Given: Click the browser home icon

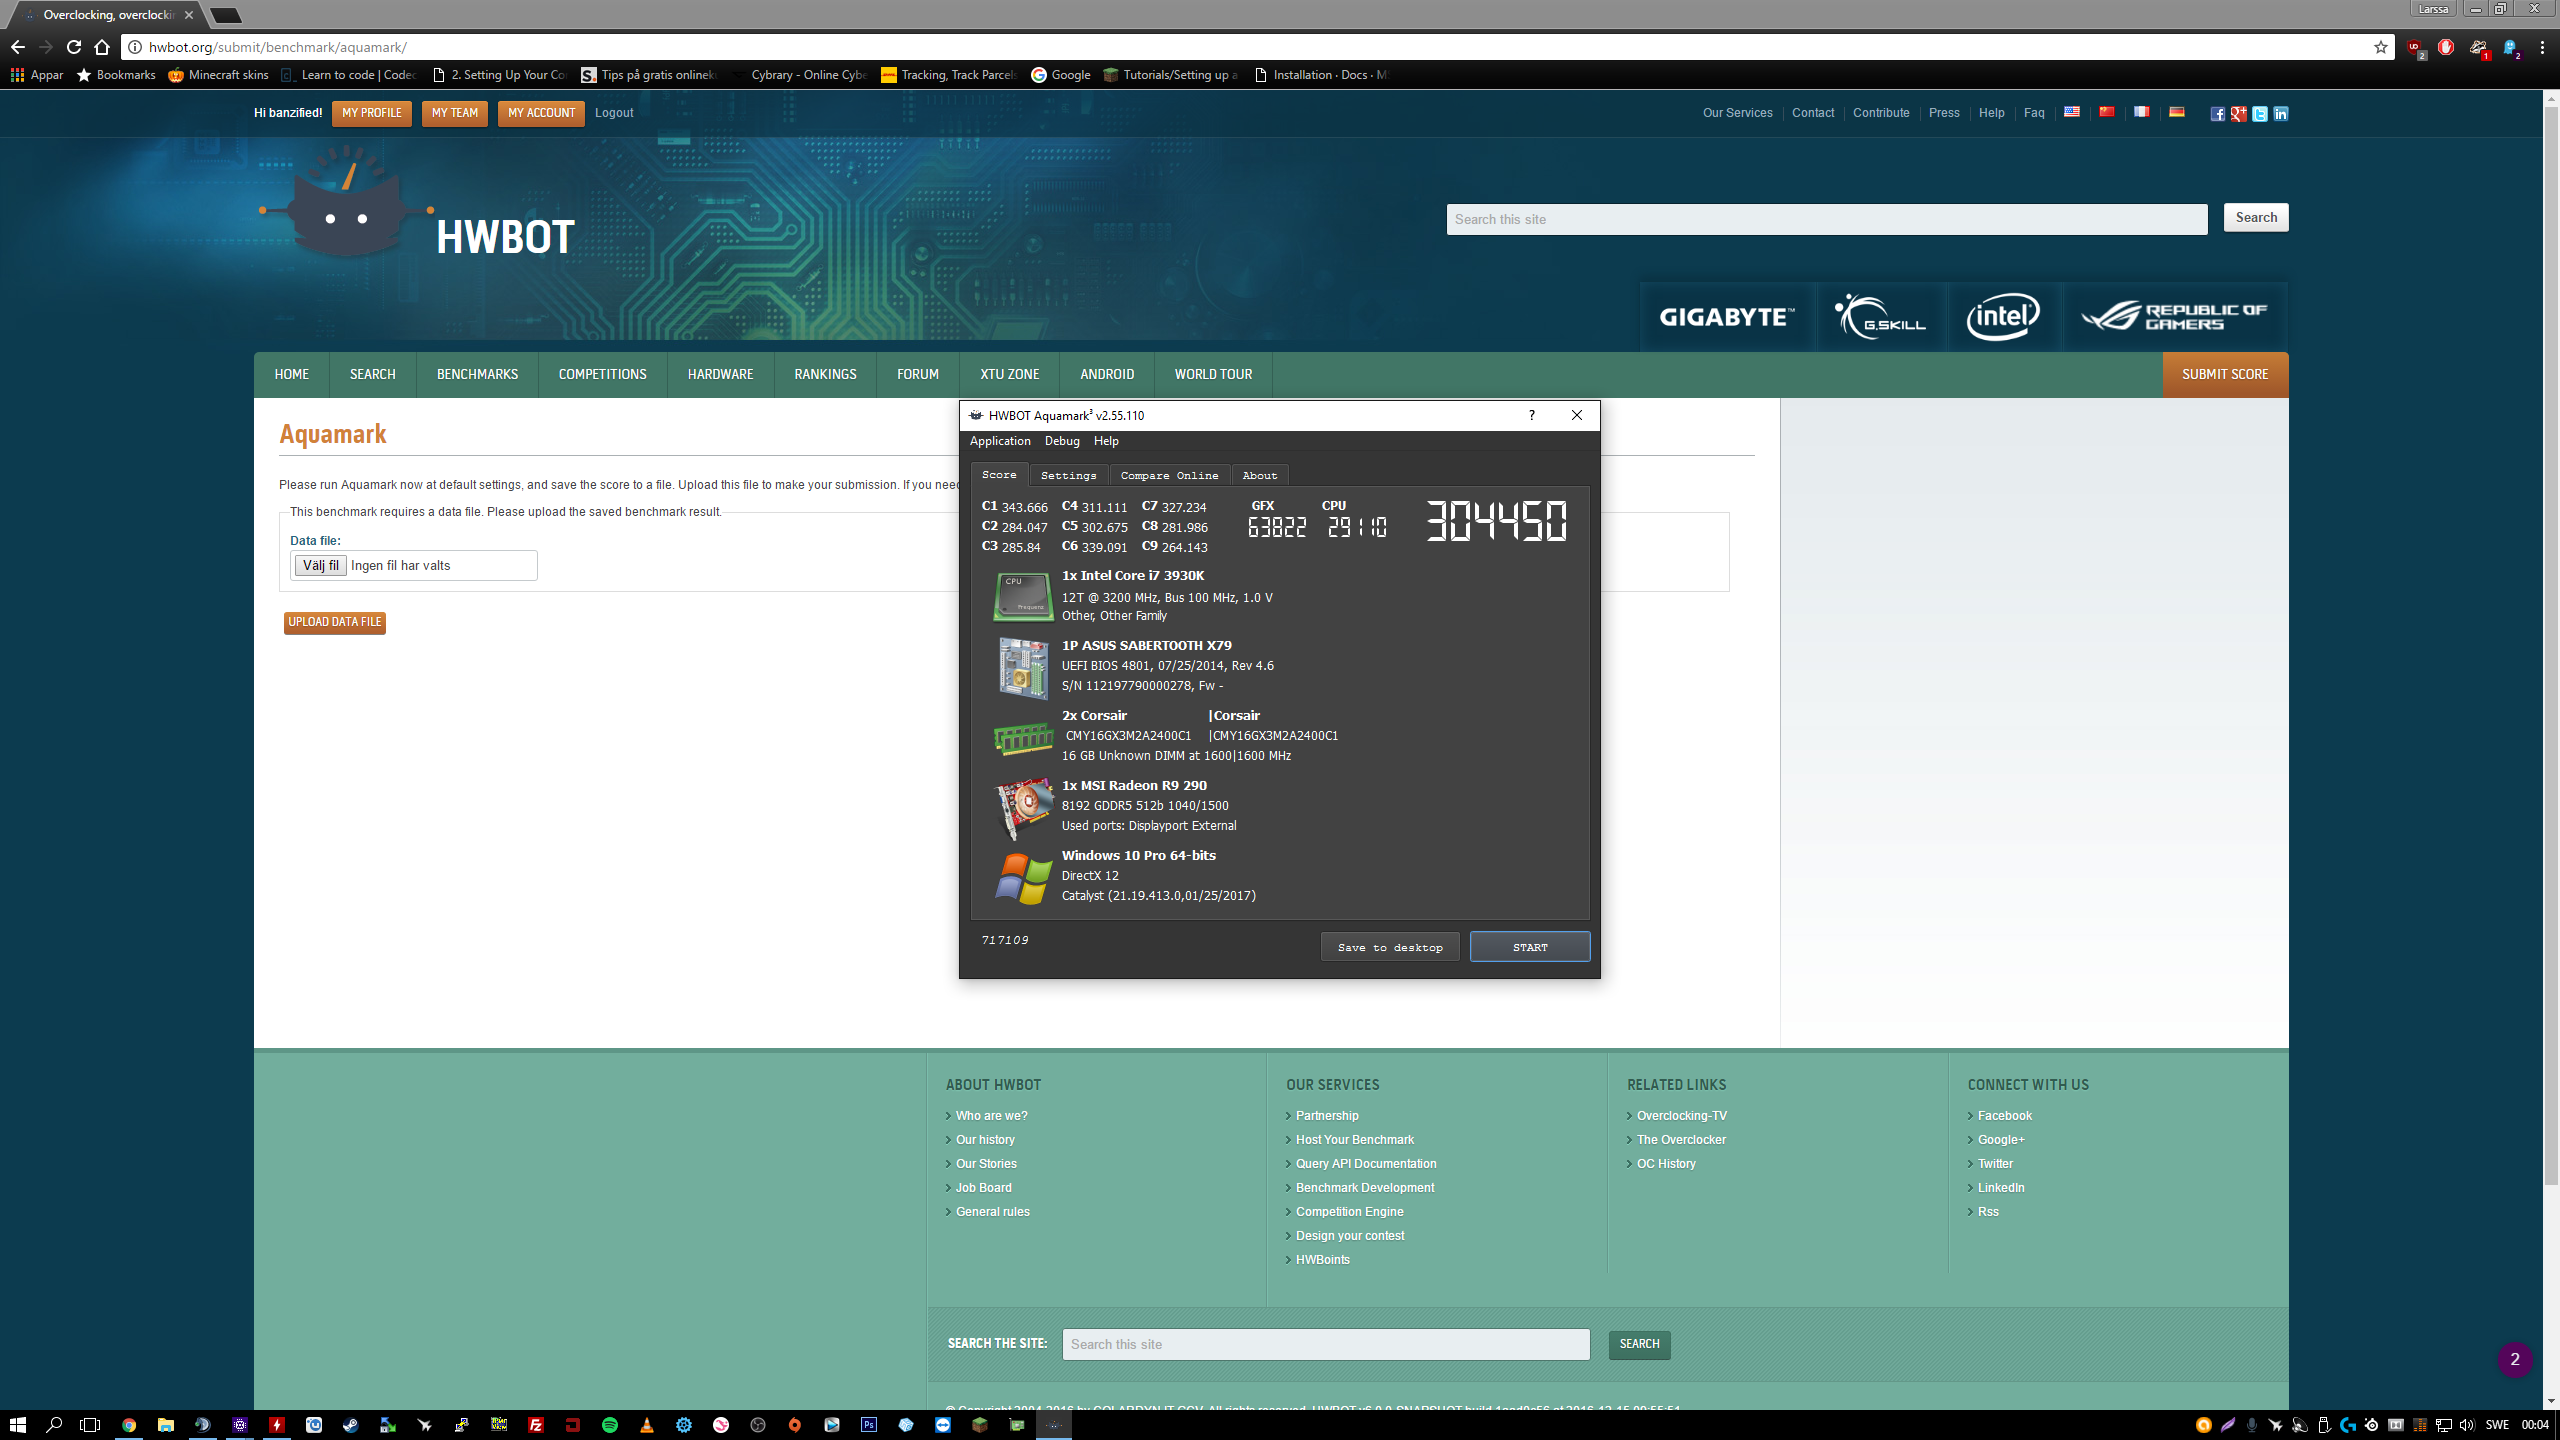Looking at the screenshot, I should point(102,47).
